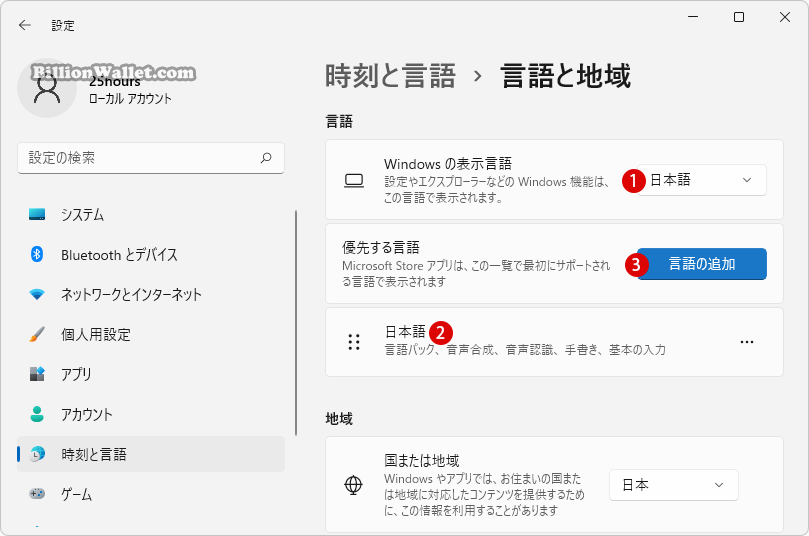Click the 国または地域 label
The height and width of the screenshot is (536, 809).
click(x=422, y=460)
